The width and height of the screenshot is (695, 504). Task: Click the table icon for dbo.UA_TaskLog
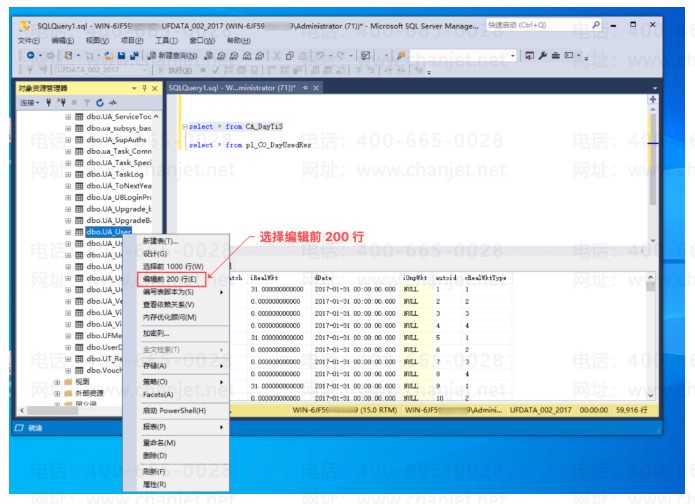pyautogui.click(x=79, y=174)
